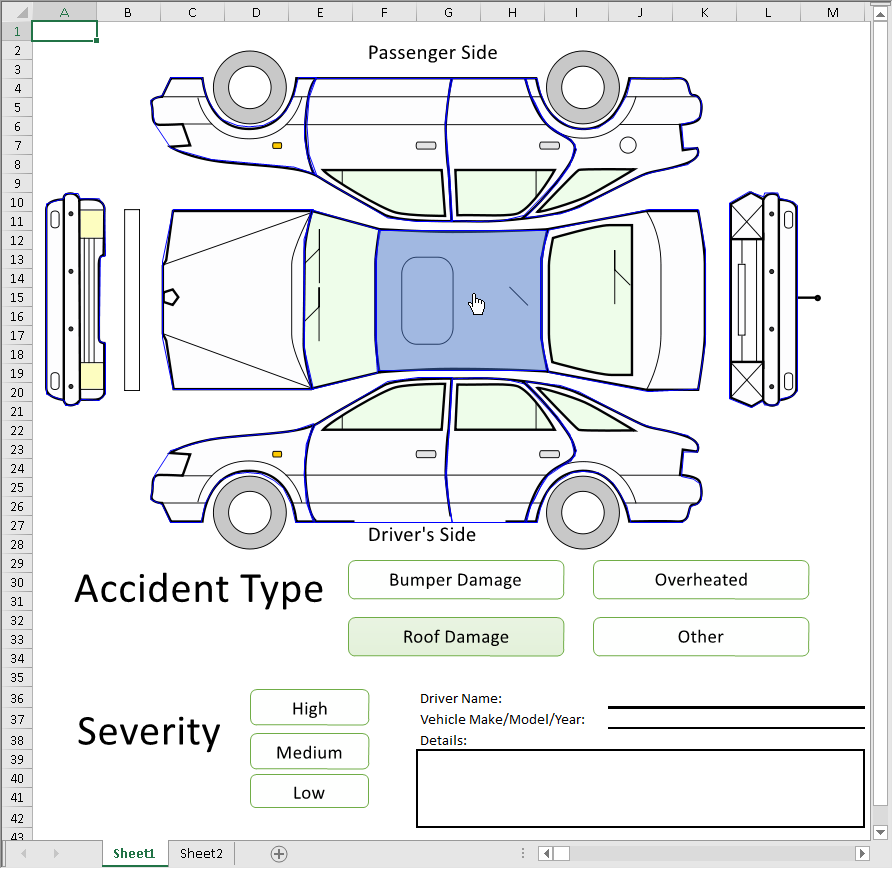Click the car hood in top view
The width and height of the screenshot is (893, 869).
coord(235,299)
